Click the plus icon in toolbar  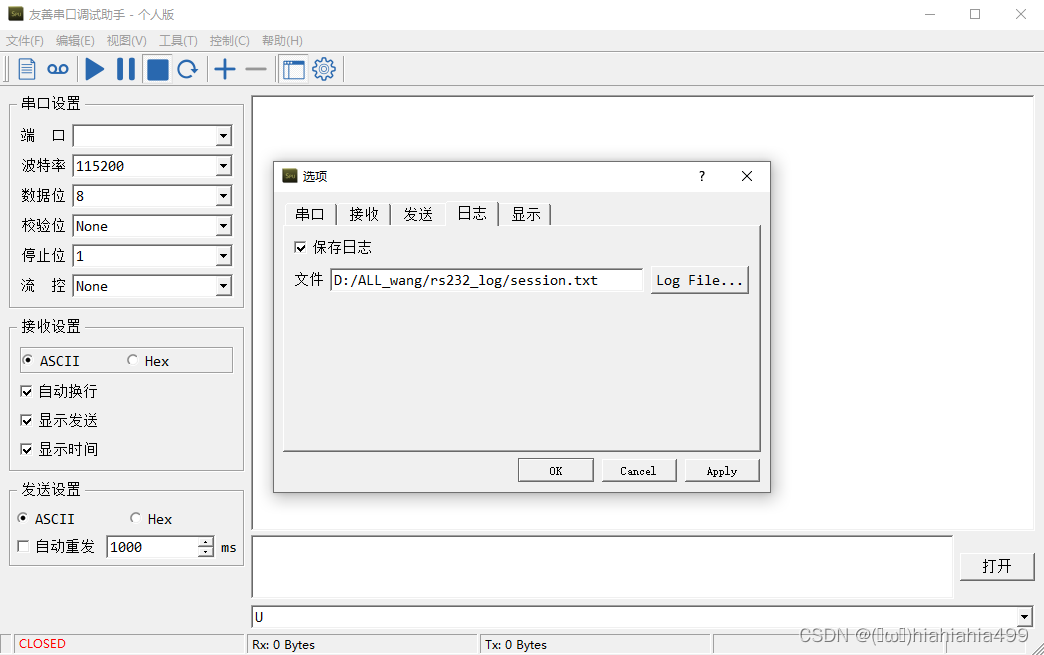tap(225, 69)
